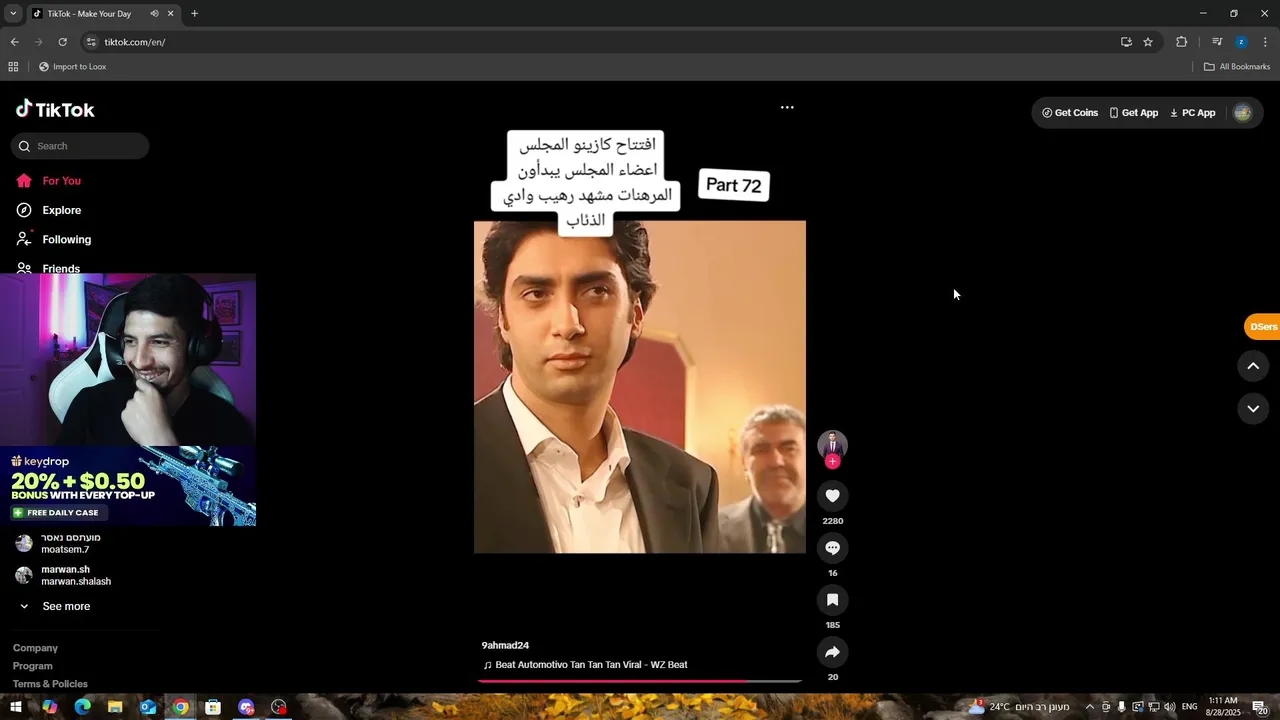Open the marwan.shalash followed account

coord(65,575)
